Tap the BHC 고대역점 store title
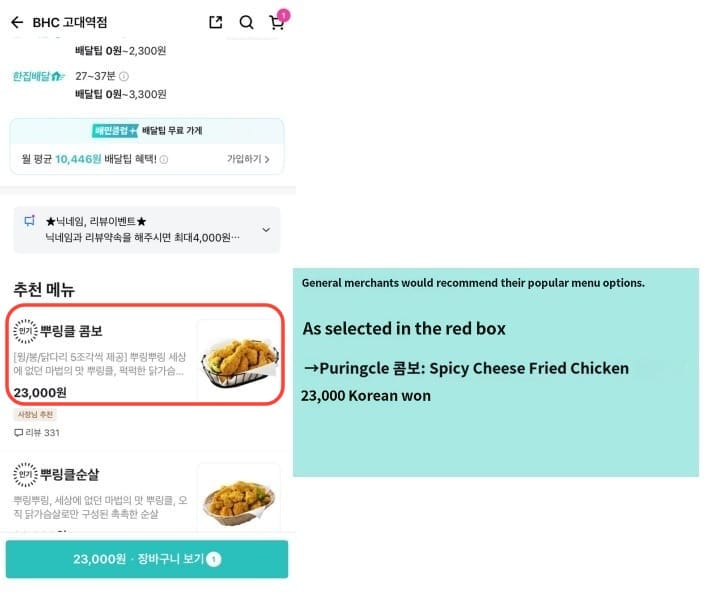704x594 pixels. [x=70, y=22]
